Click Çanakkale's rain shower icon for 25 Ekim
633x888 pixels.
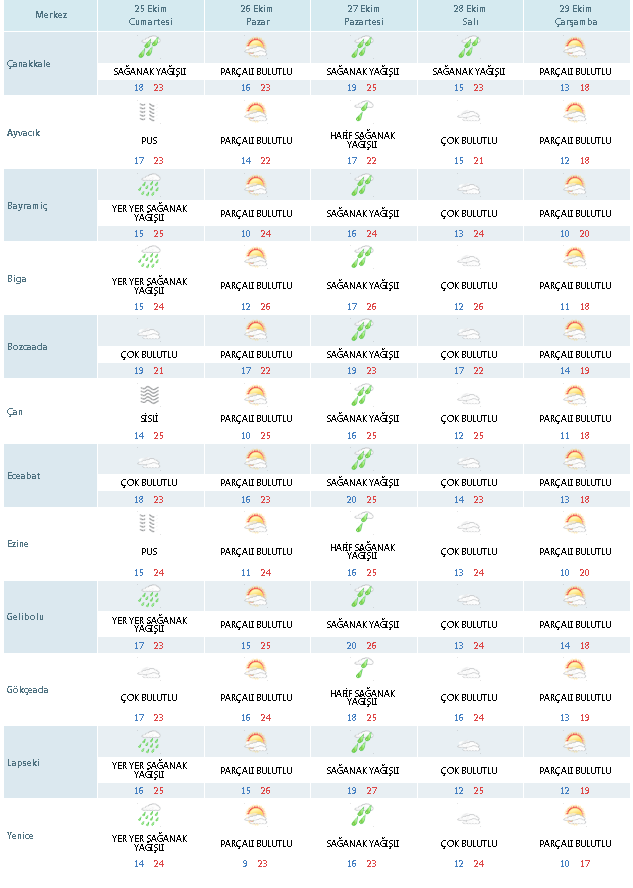(150, 47)
